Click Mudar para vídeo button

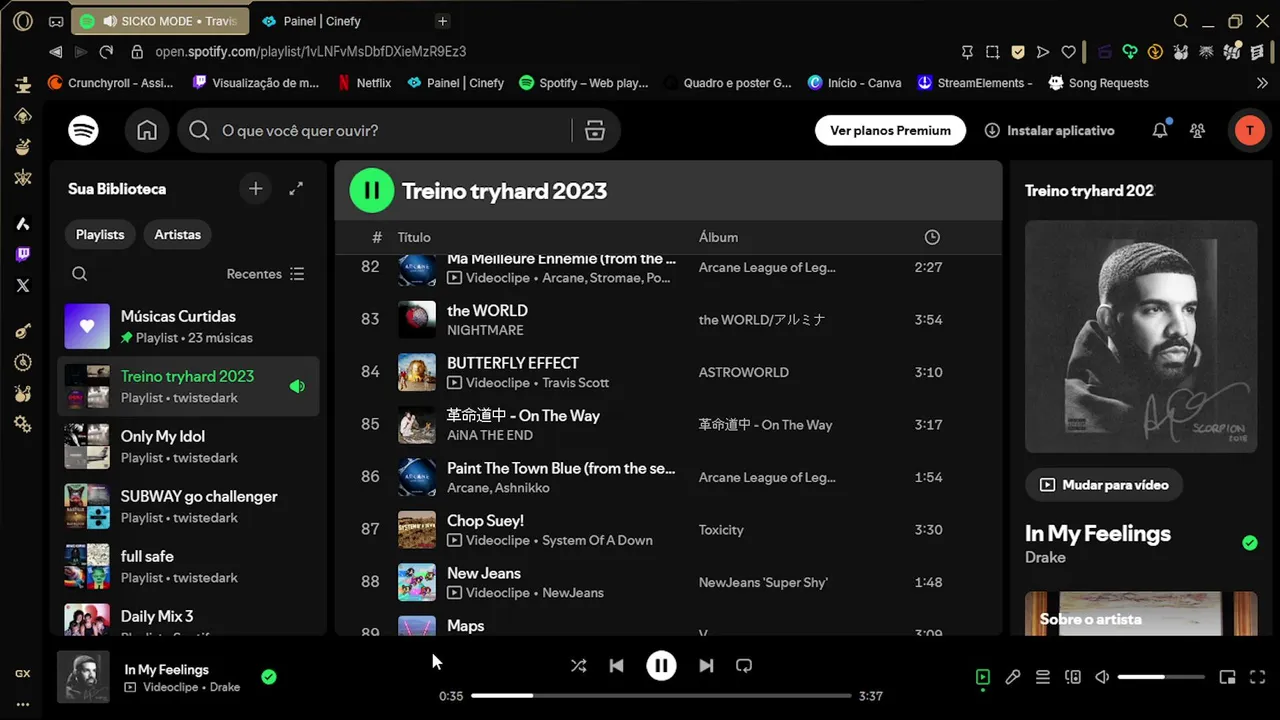1104,485
